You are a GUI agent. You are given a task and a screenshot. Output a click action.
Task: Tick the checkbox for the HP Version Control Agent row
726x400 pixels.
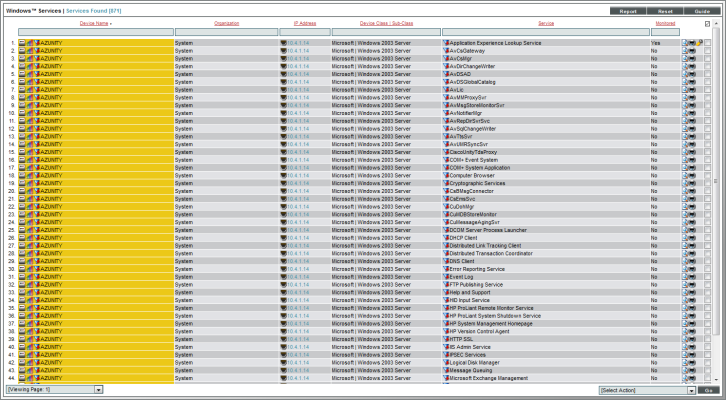pos(707,331)
